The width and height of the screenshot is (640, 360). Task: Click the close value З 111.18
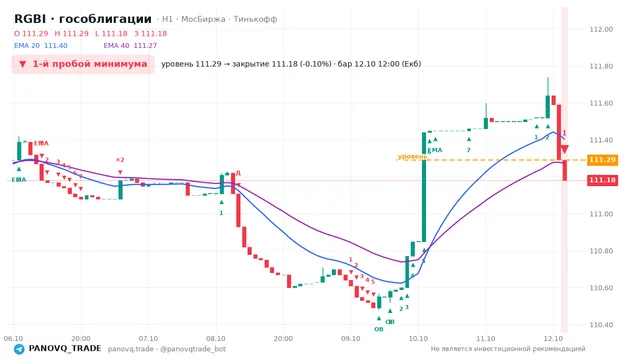(x=151, y=33)
